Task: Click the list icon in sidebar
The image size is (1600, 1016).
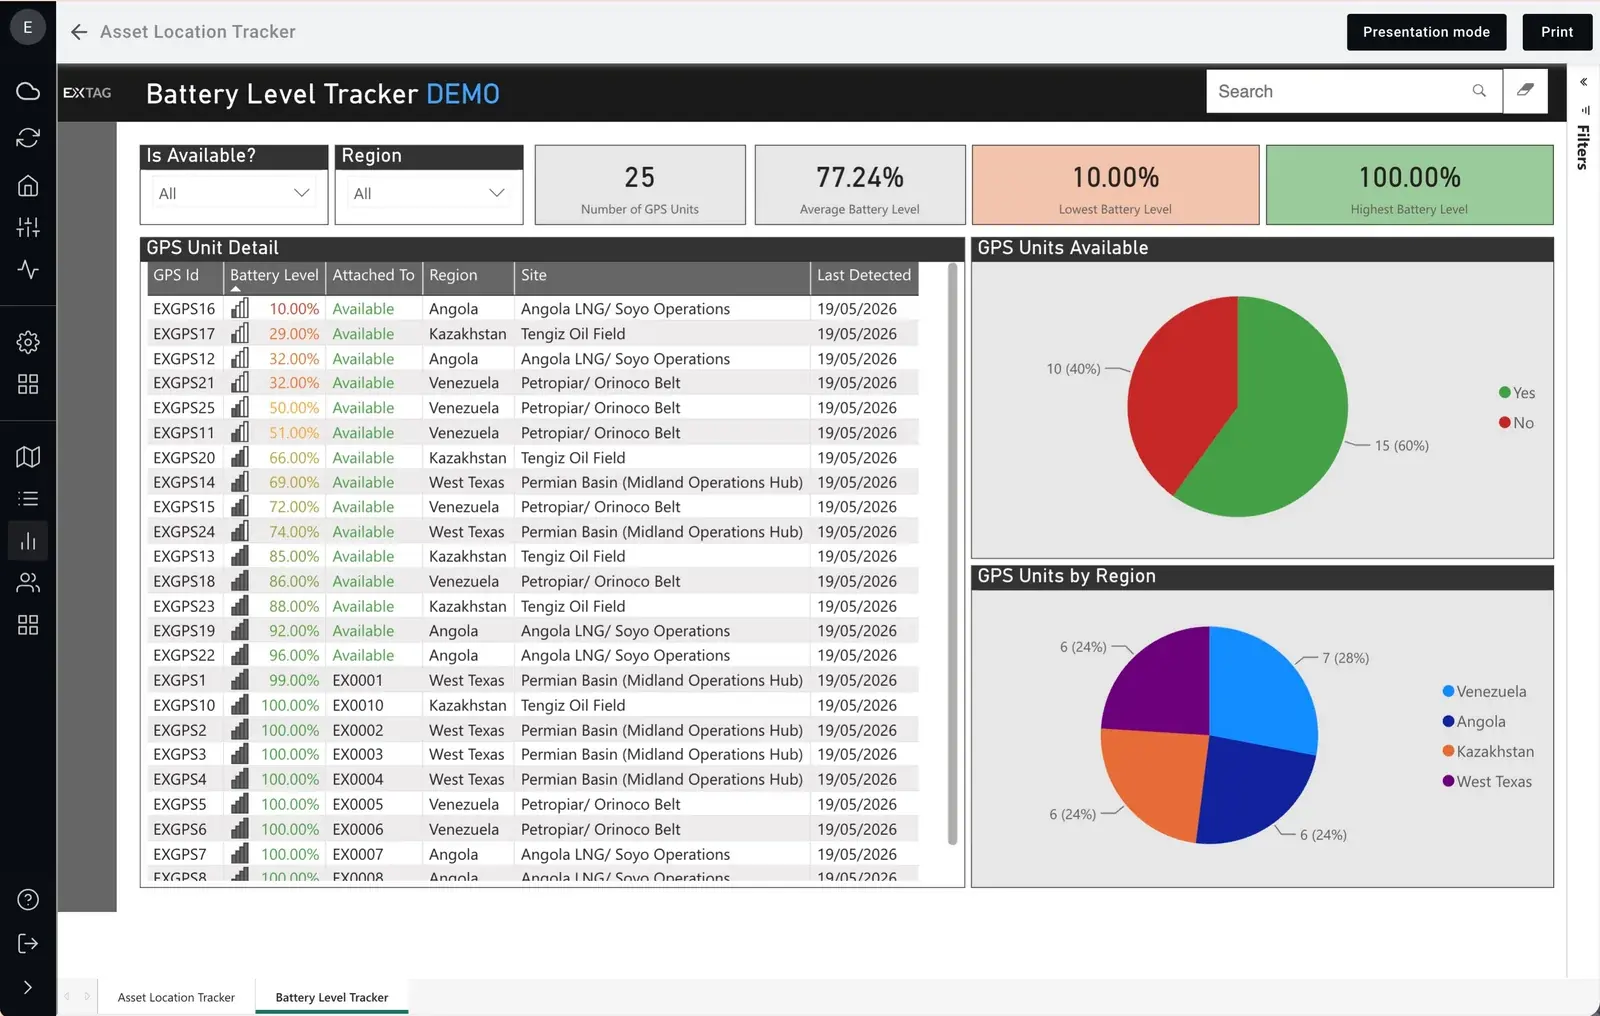Action: tap(28, 498)
